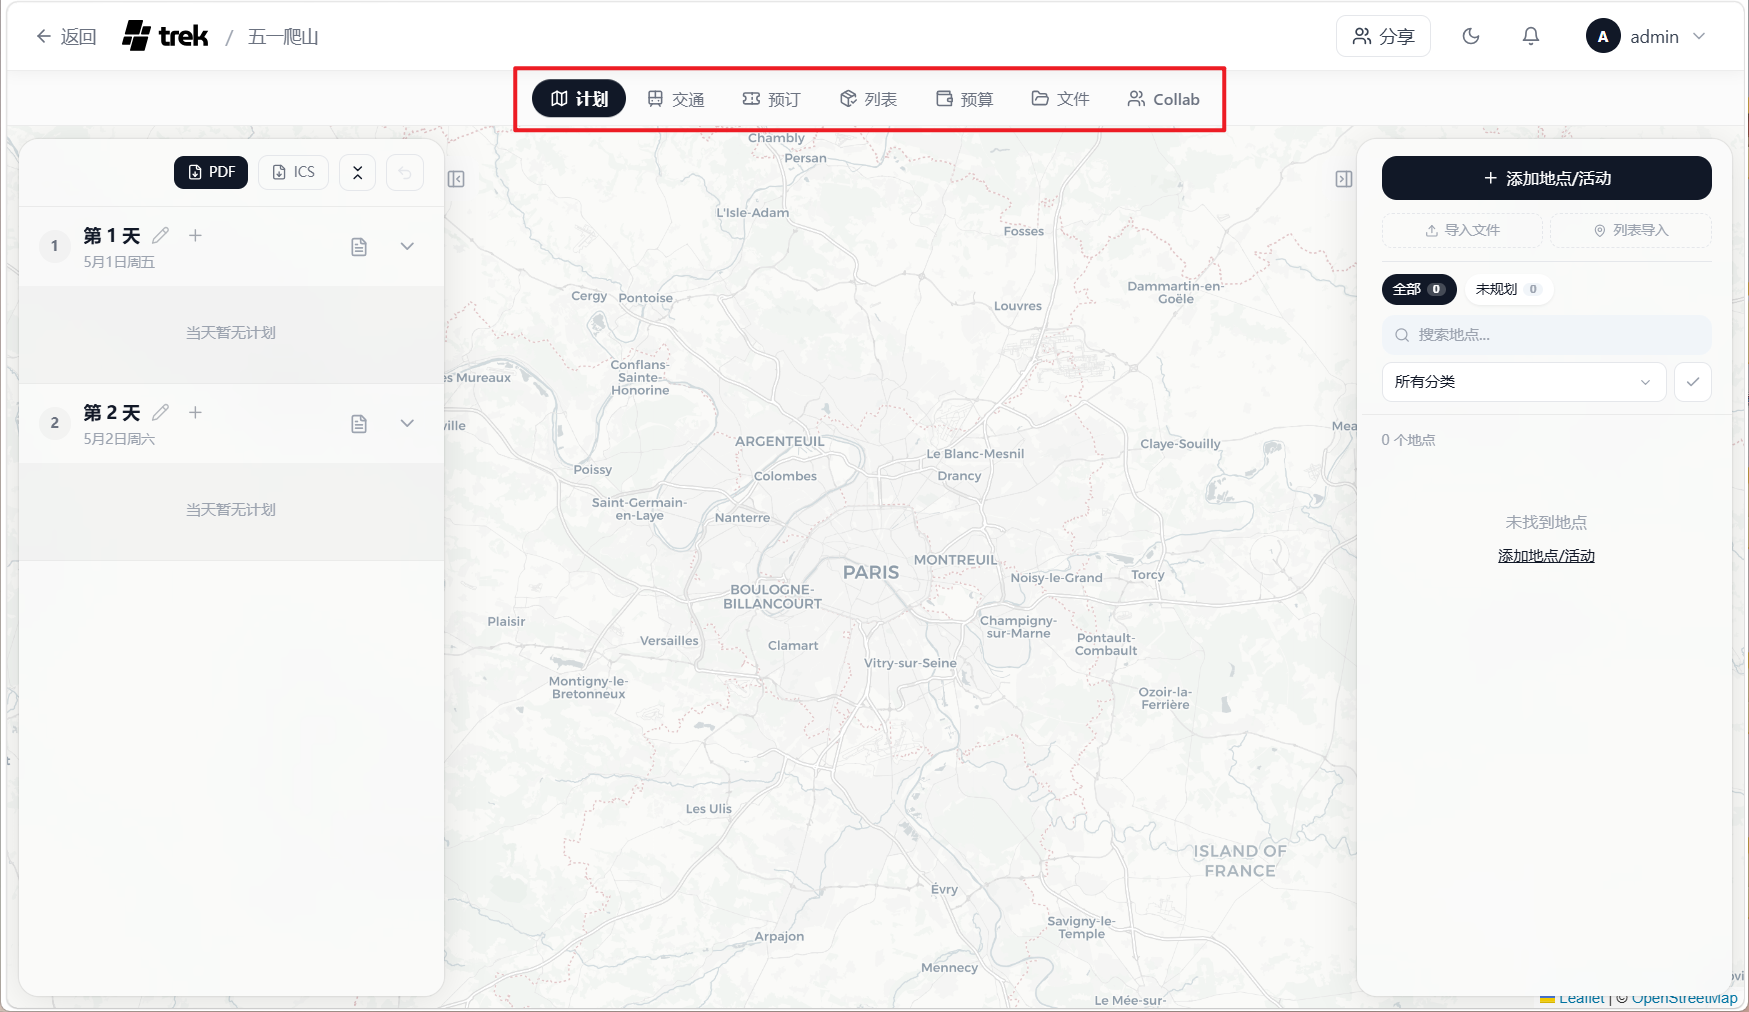
Task: Click the 0 个地点 count text
Action: 1408,440
